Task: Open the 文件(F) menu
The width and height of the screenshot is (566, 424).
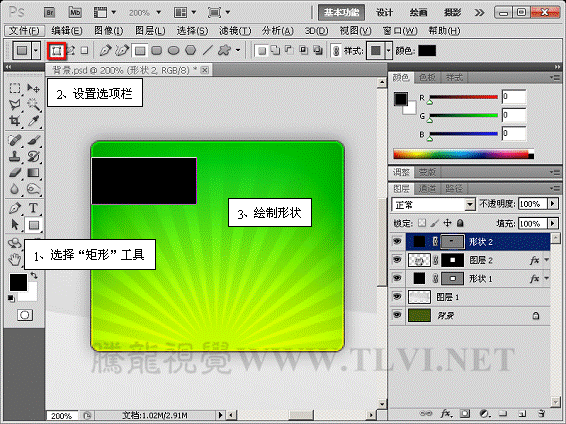Action: click(x=25, y=31)
